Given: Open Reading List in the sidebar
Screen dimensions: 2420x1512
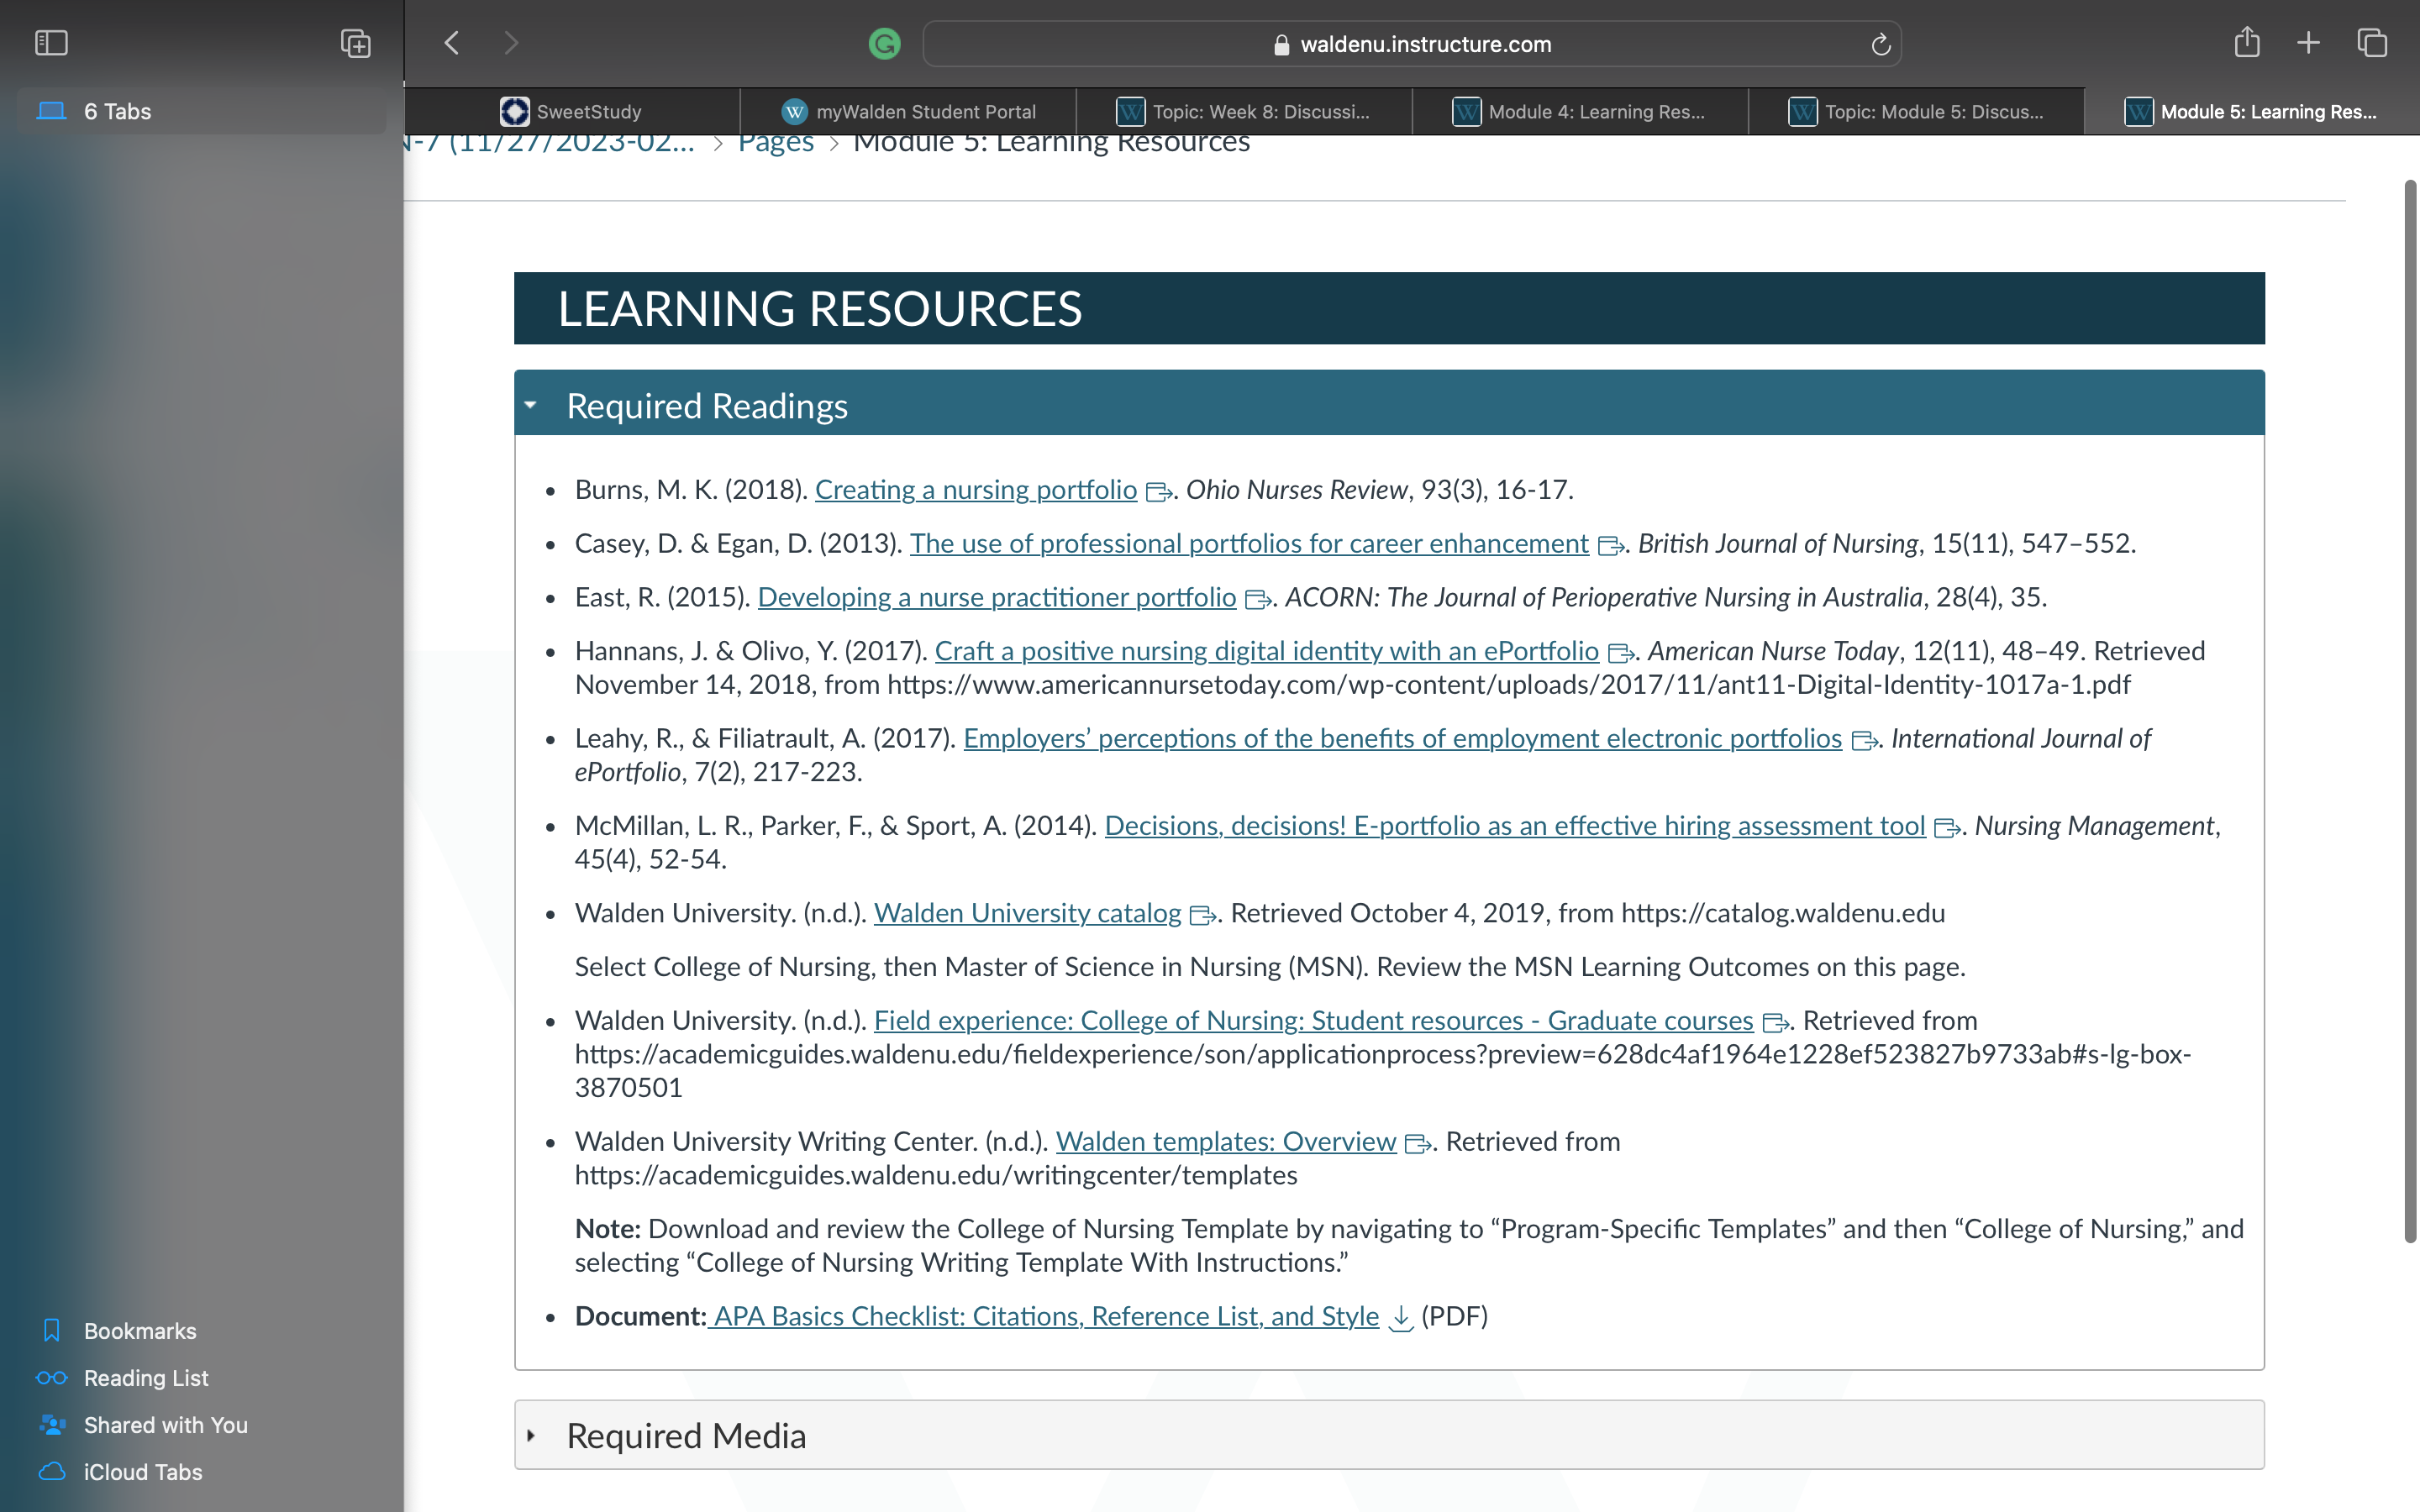Looking at the screenshot, I should click(x=146, y=1378).
